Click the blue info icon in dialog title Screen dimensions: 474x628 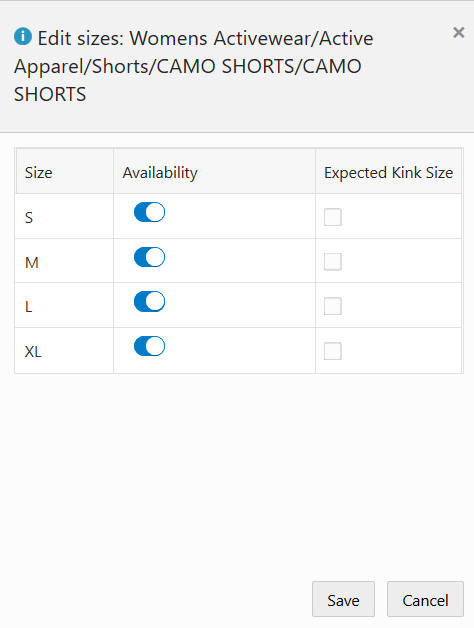click(23, 36)
